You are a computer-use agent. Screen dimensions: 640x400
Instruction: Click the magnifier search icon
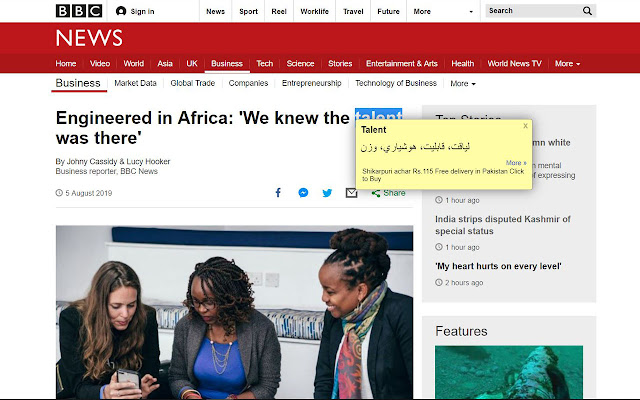[587, 11]
